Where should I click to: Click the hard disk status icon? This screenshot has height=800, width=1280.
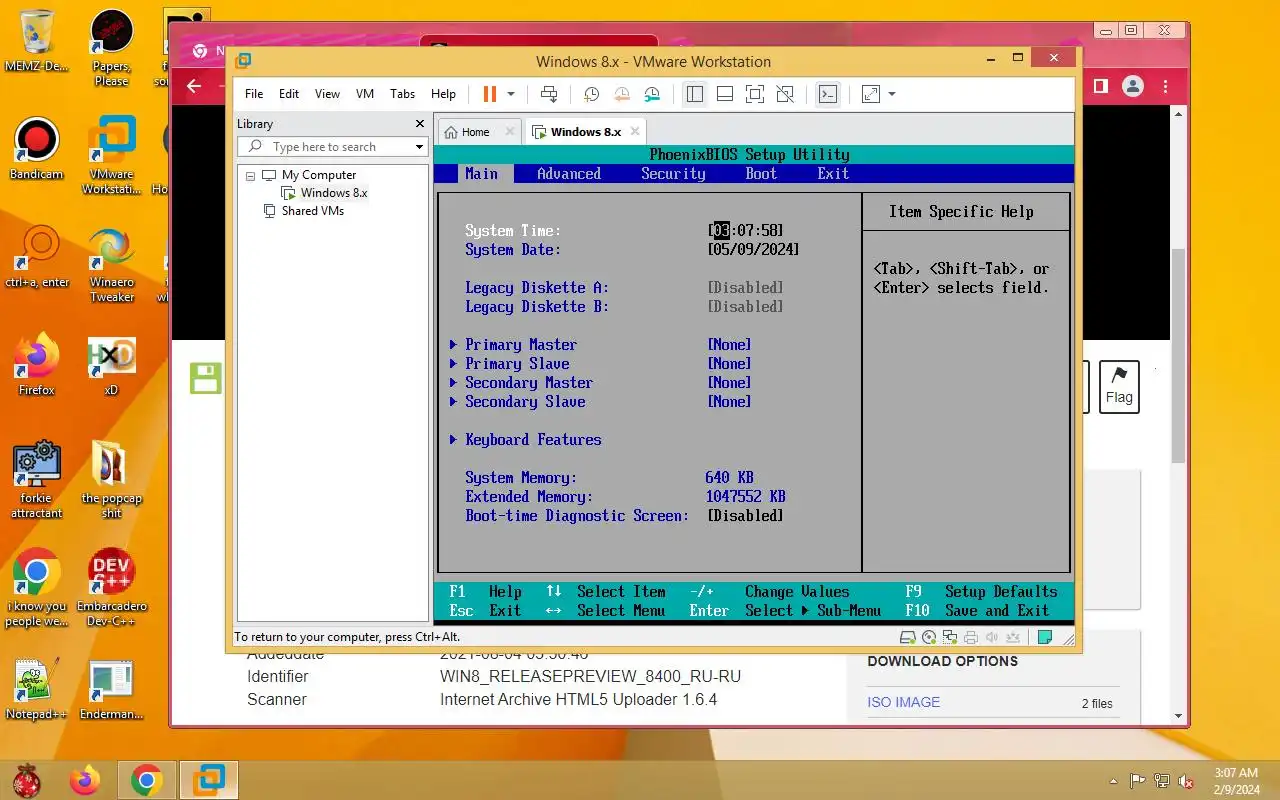908,637
